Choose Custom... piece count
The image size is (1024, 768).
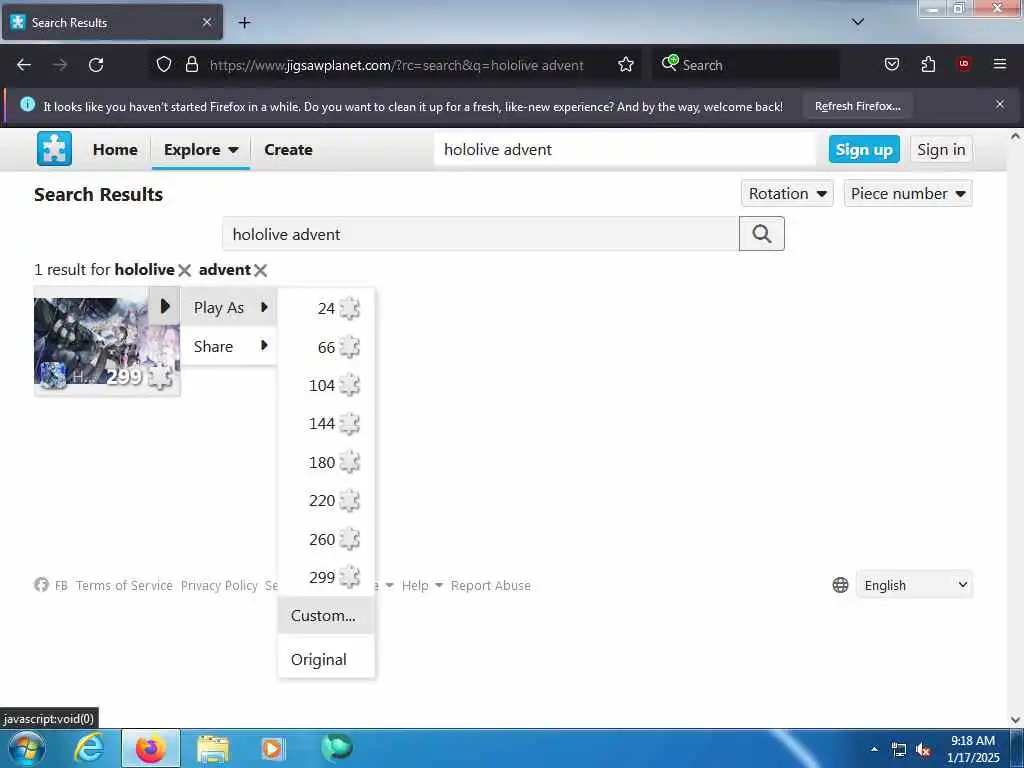coord(327,615)
